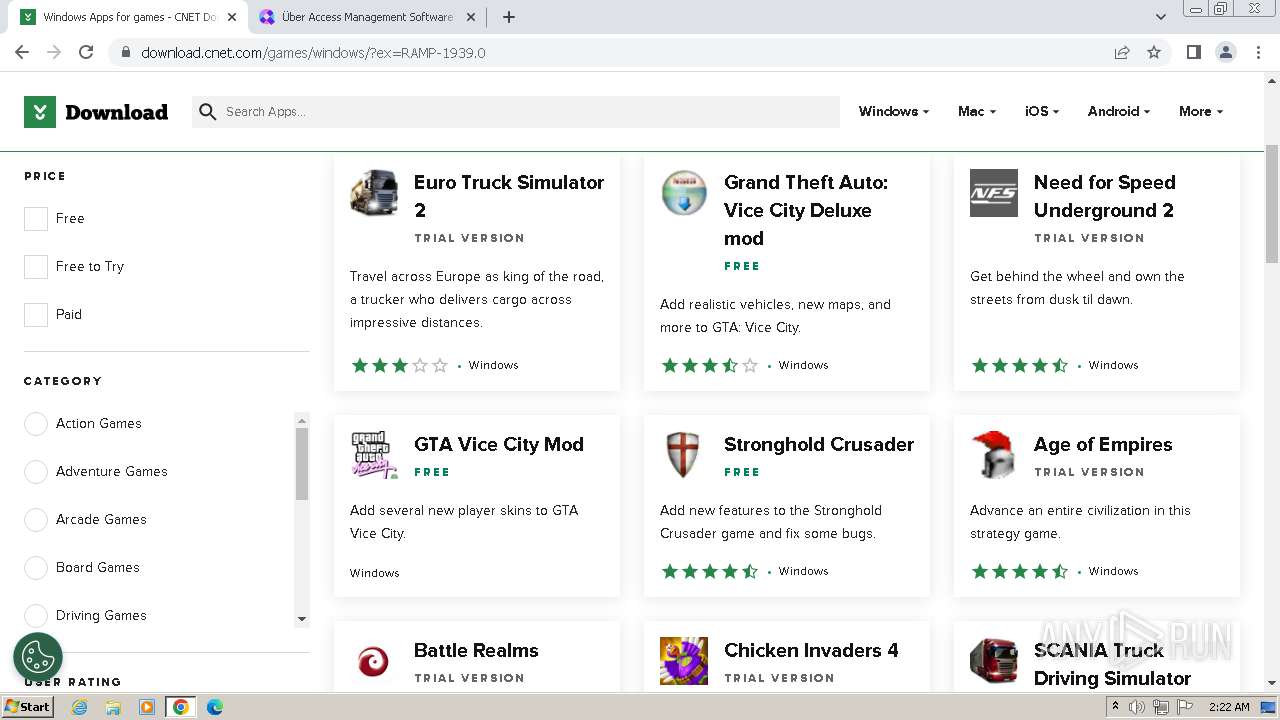The width and height of the screenshot is (1280, 720).
Task: Open the Need for Speed Underground 2 icon
Action: click(994, 193)
